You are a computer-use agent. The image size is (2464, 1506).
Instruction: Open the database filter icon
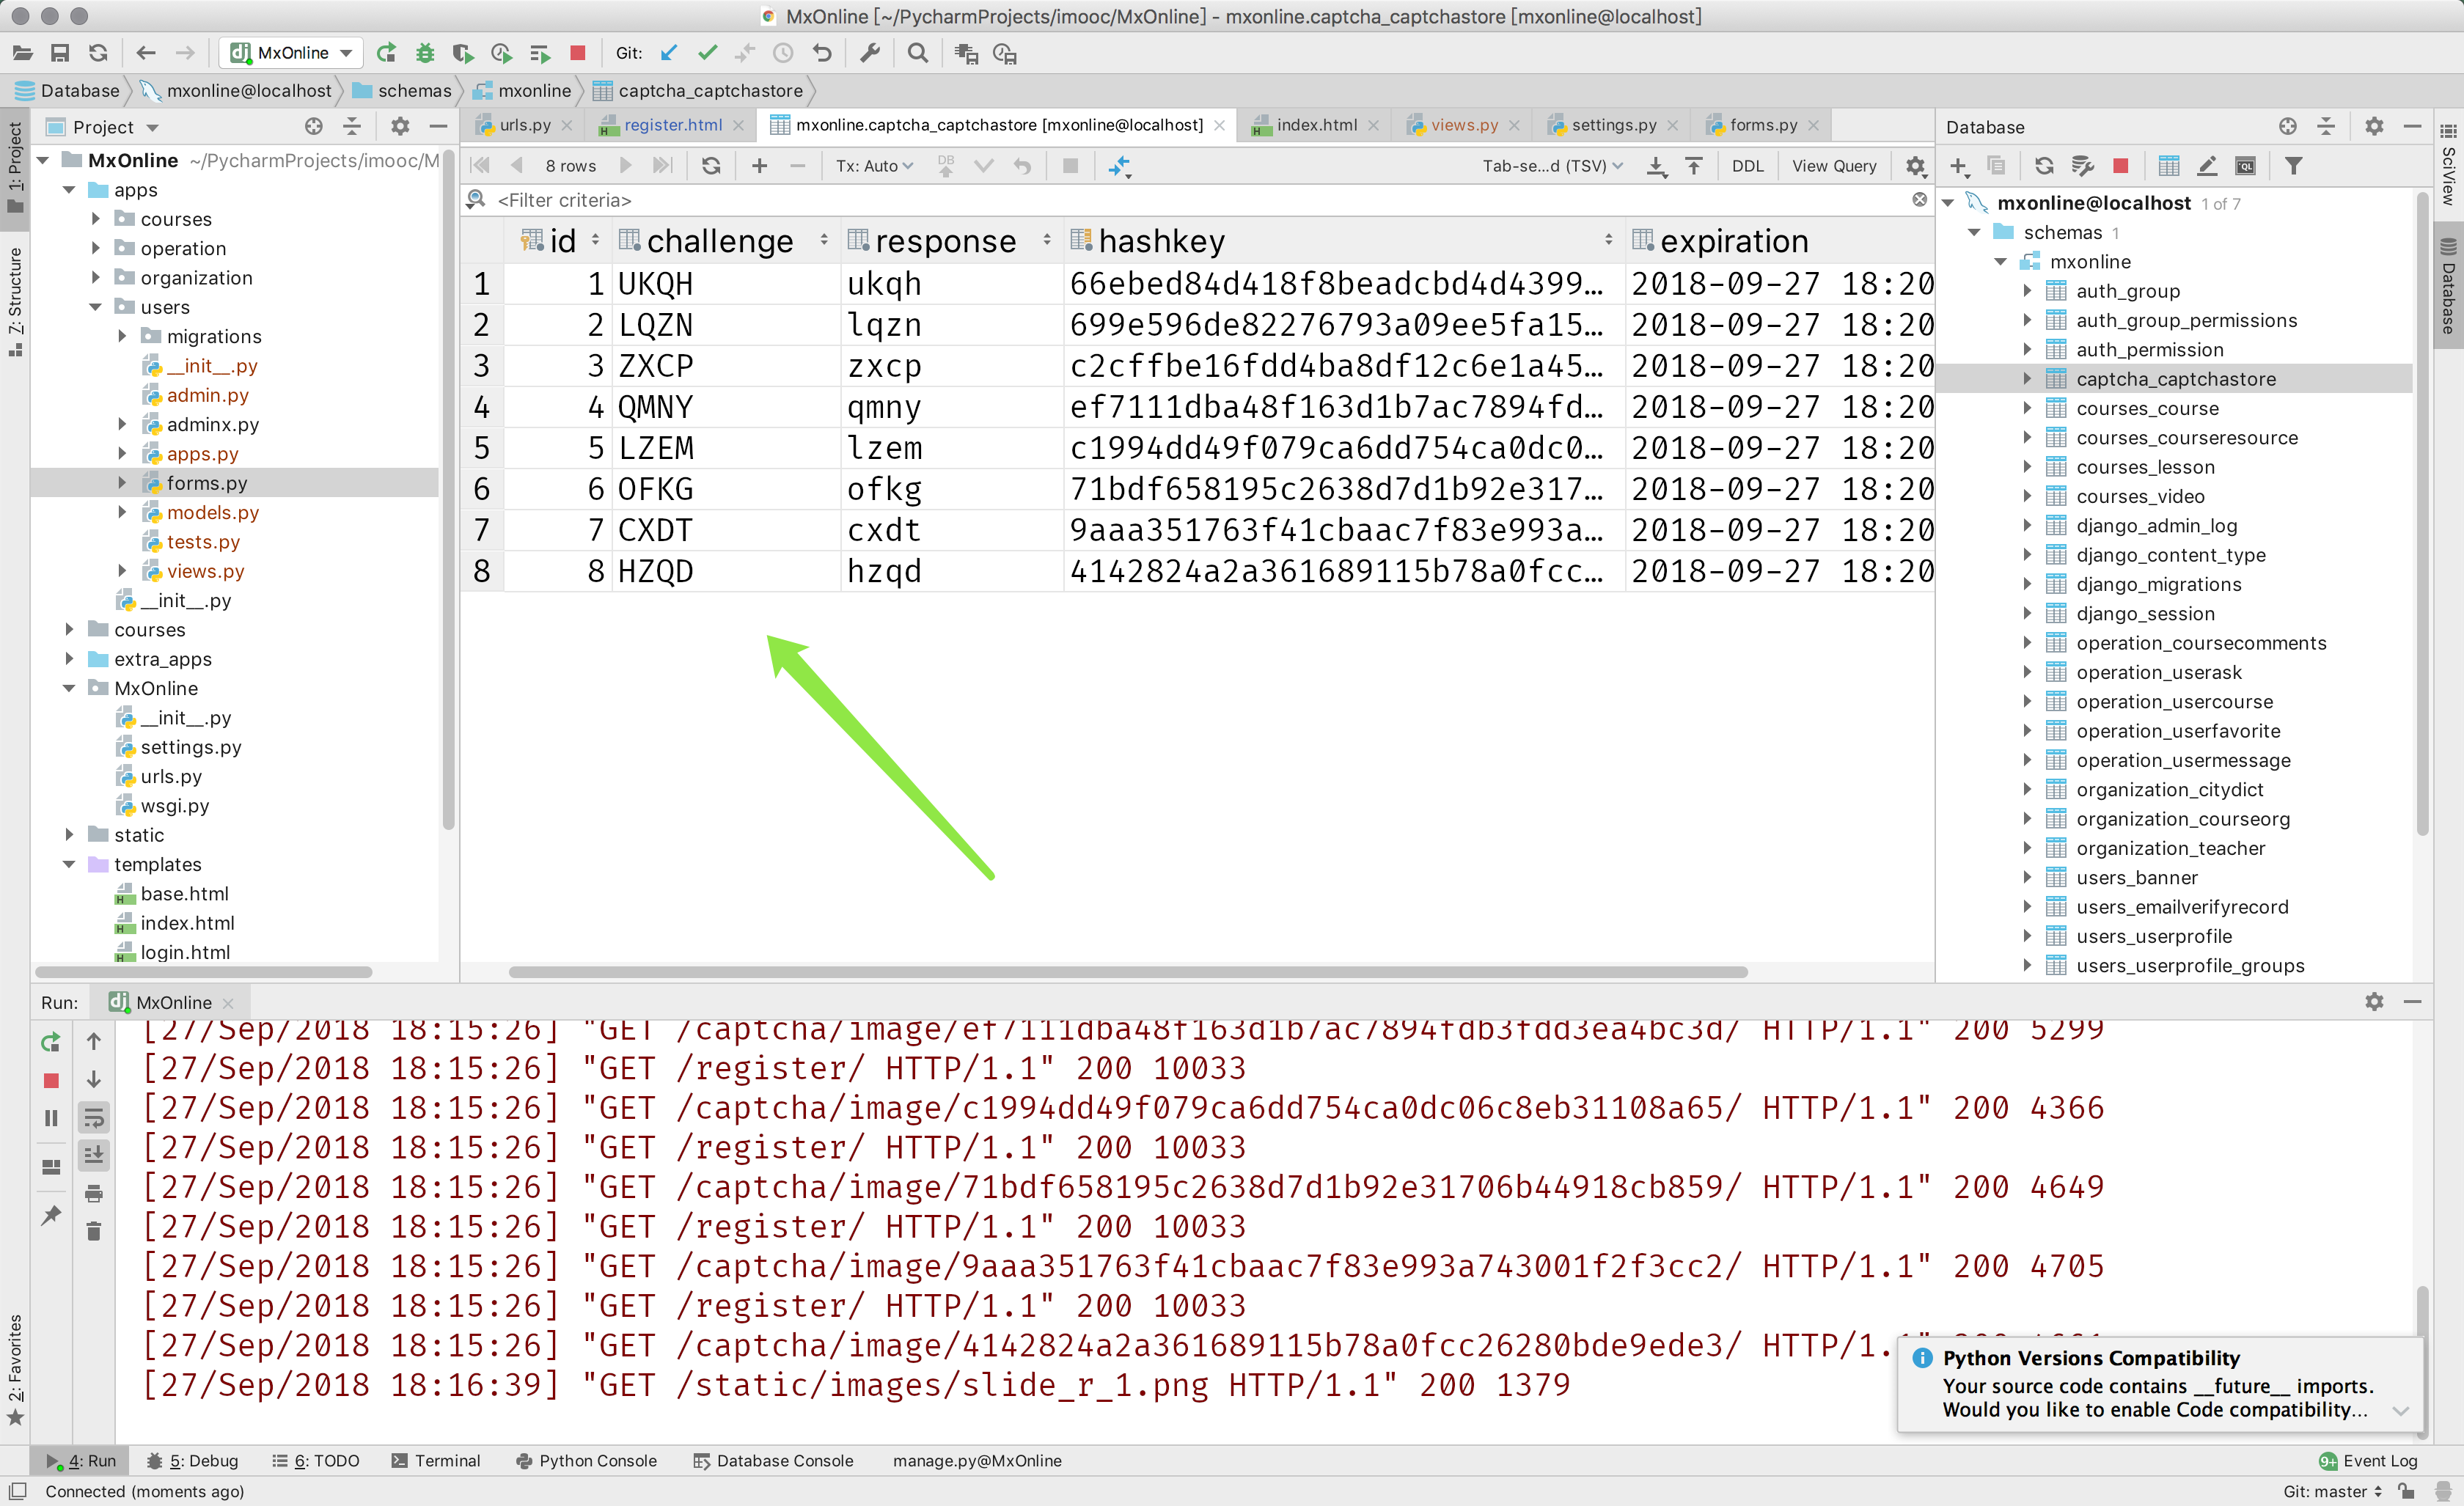(x=2293, y=166)
